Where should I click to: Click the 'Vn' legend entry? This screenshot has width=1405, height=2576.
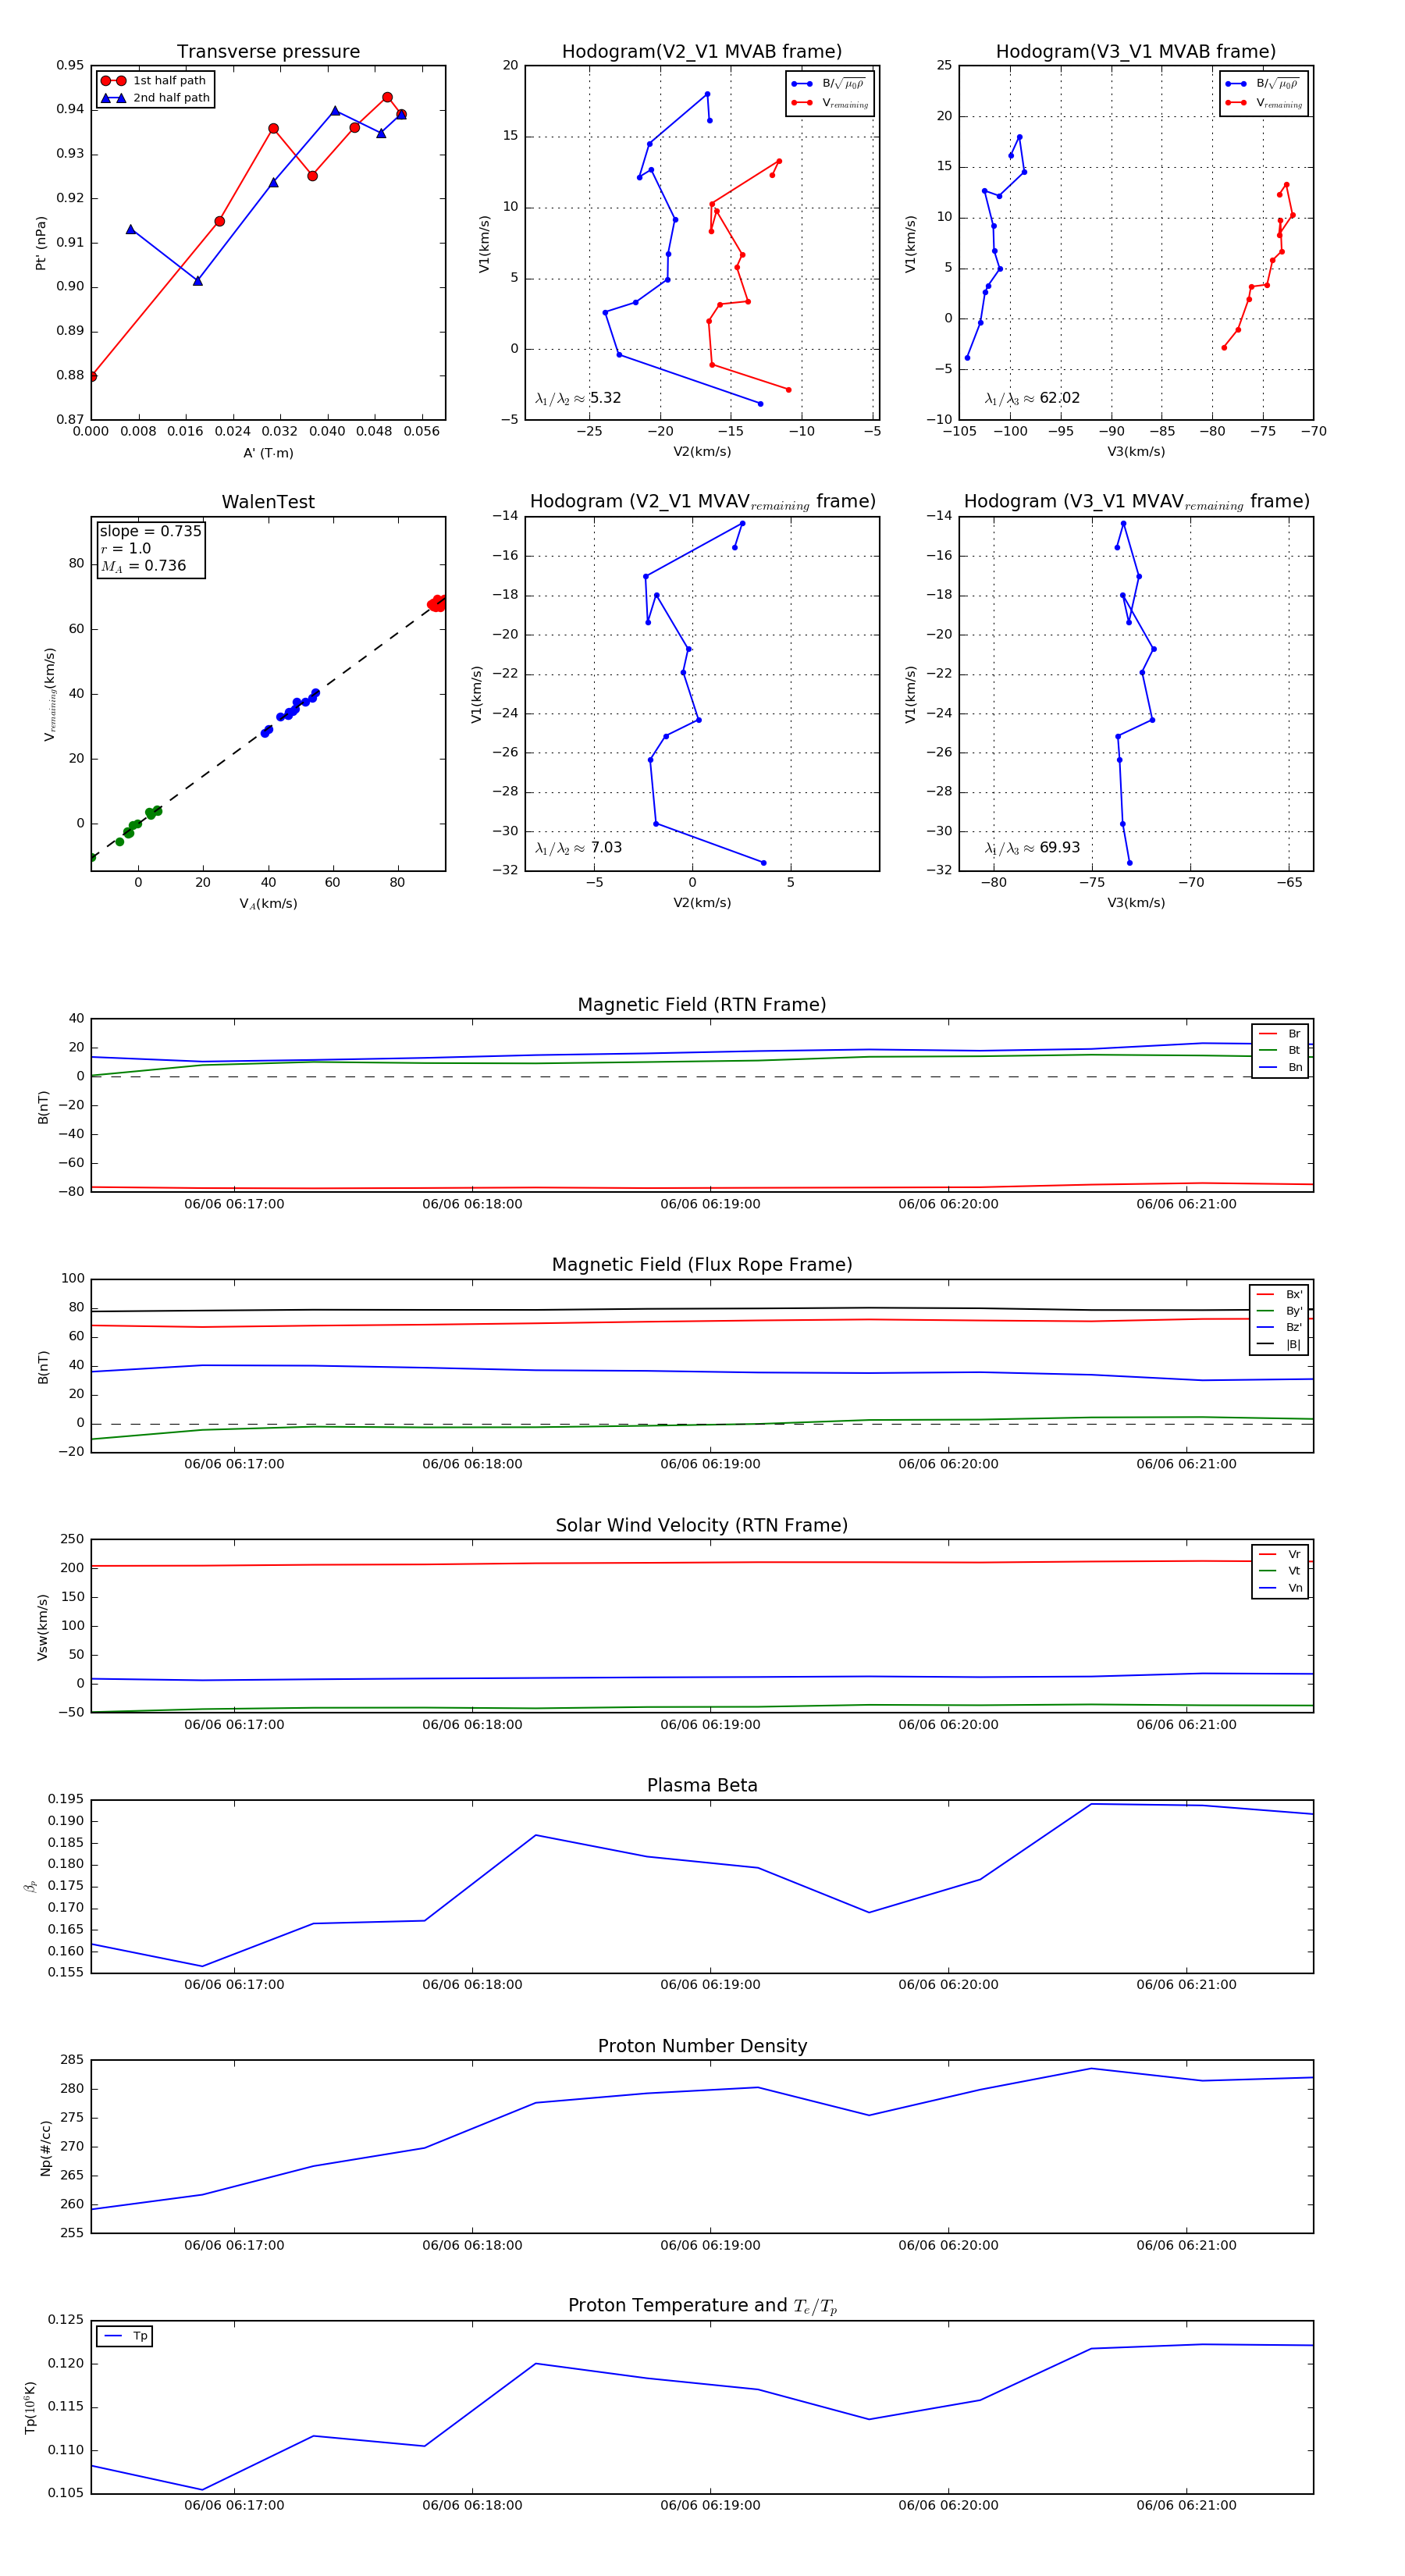[1280, 1588]
